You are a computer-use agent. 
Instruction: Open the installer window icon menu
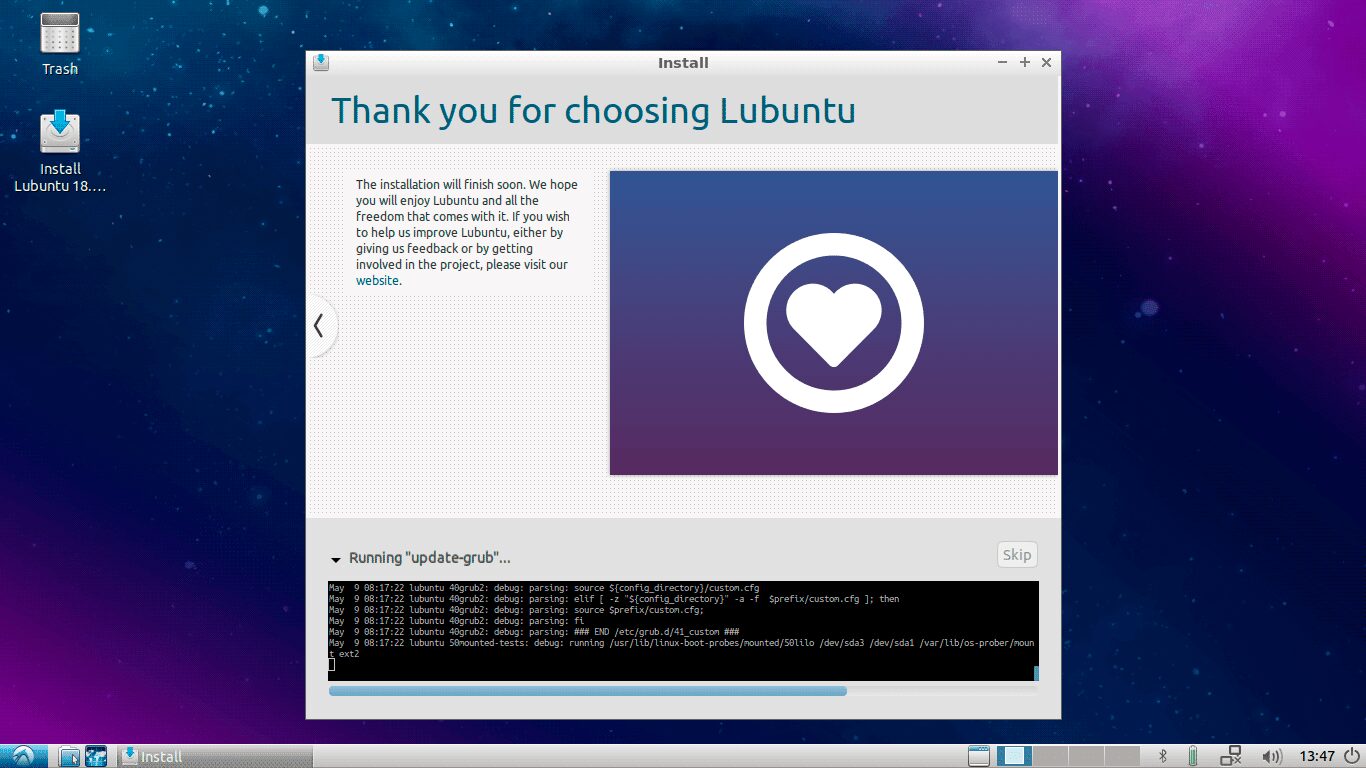click(x=320, y=62)
